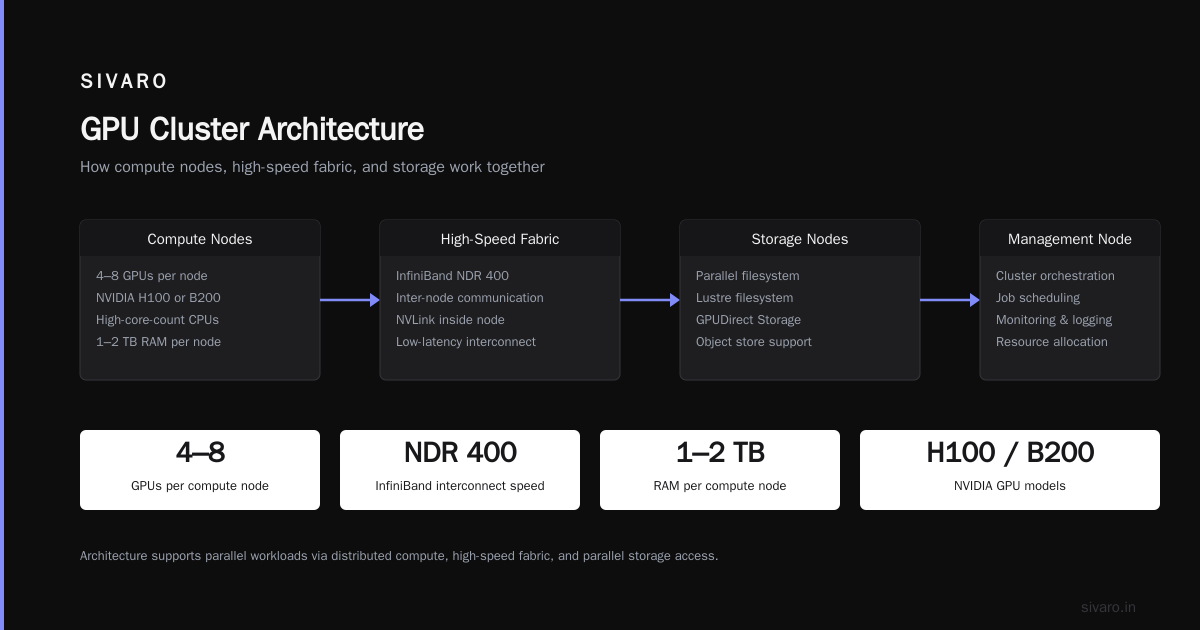Click the arrow pointing to Management Node

pos(950,300)
